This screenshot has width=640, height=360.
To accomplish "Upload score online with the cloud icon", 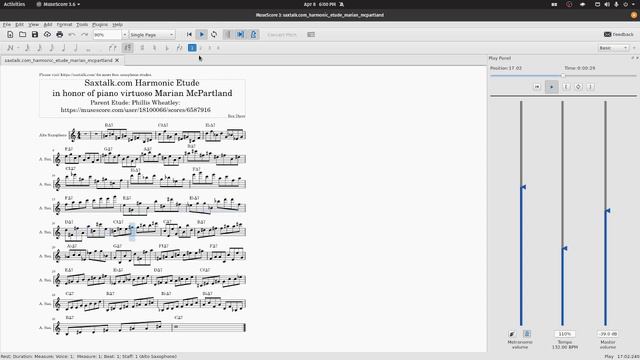I will [x=47, y=35].
